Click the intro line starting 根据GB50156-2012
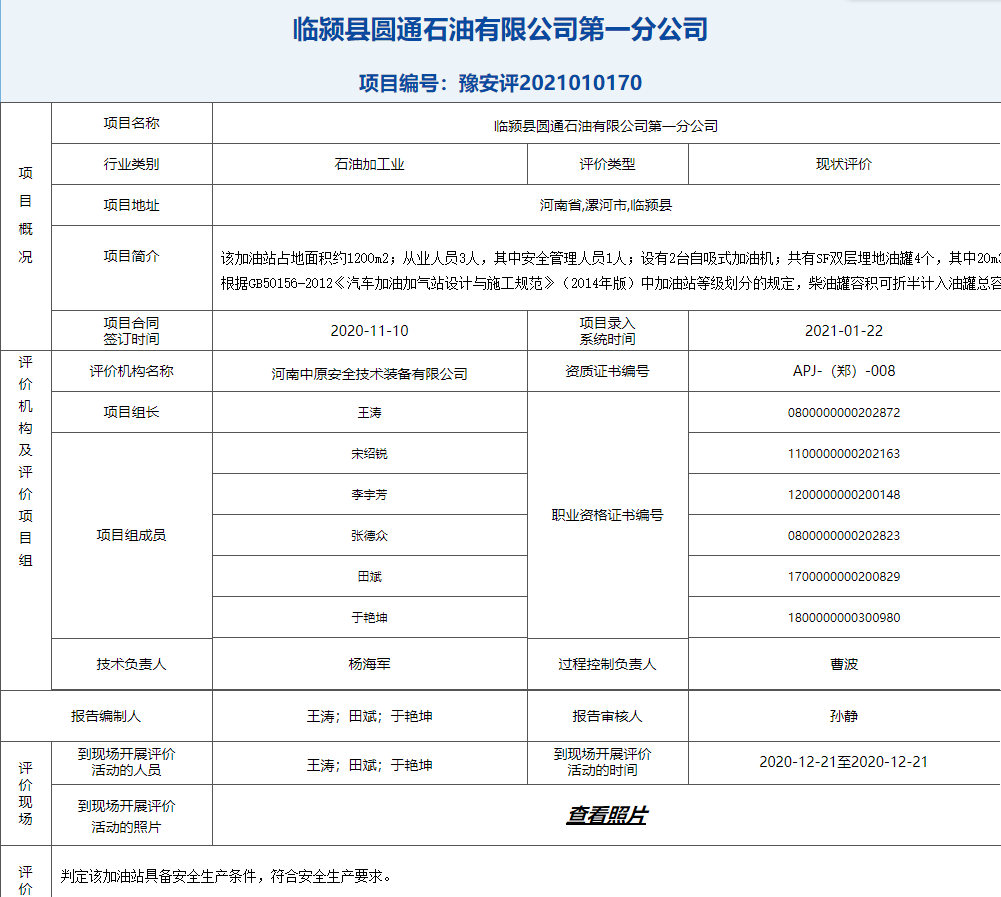The width and height of the screenshot is (1001, 897). [x=610, y=283]
